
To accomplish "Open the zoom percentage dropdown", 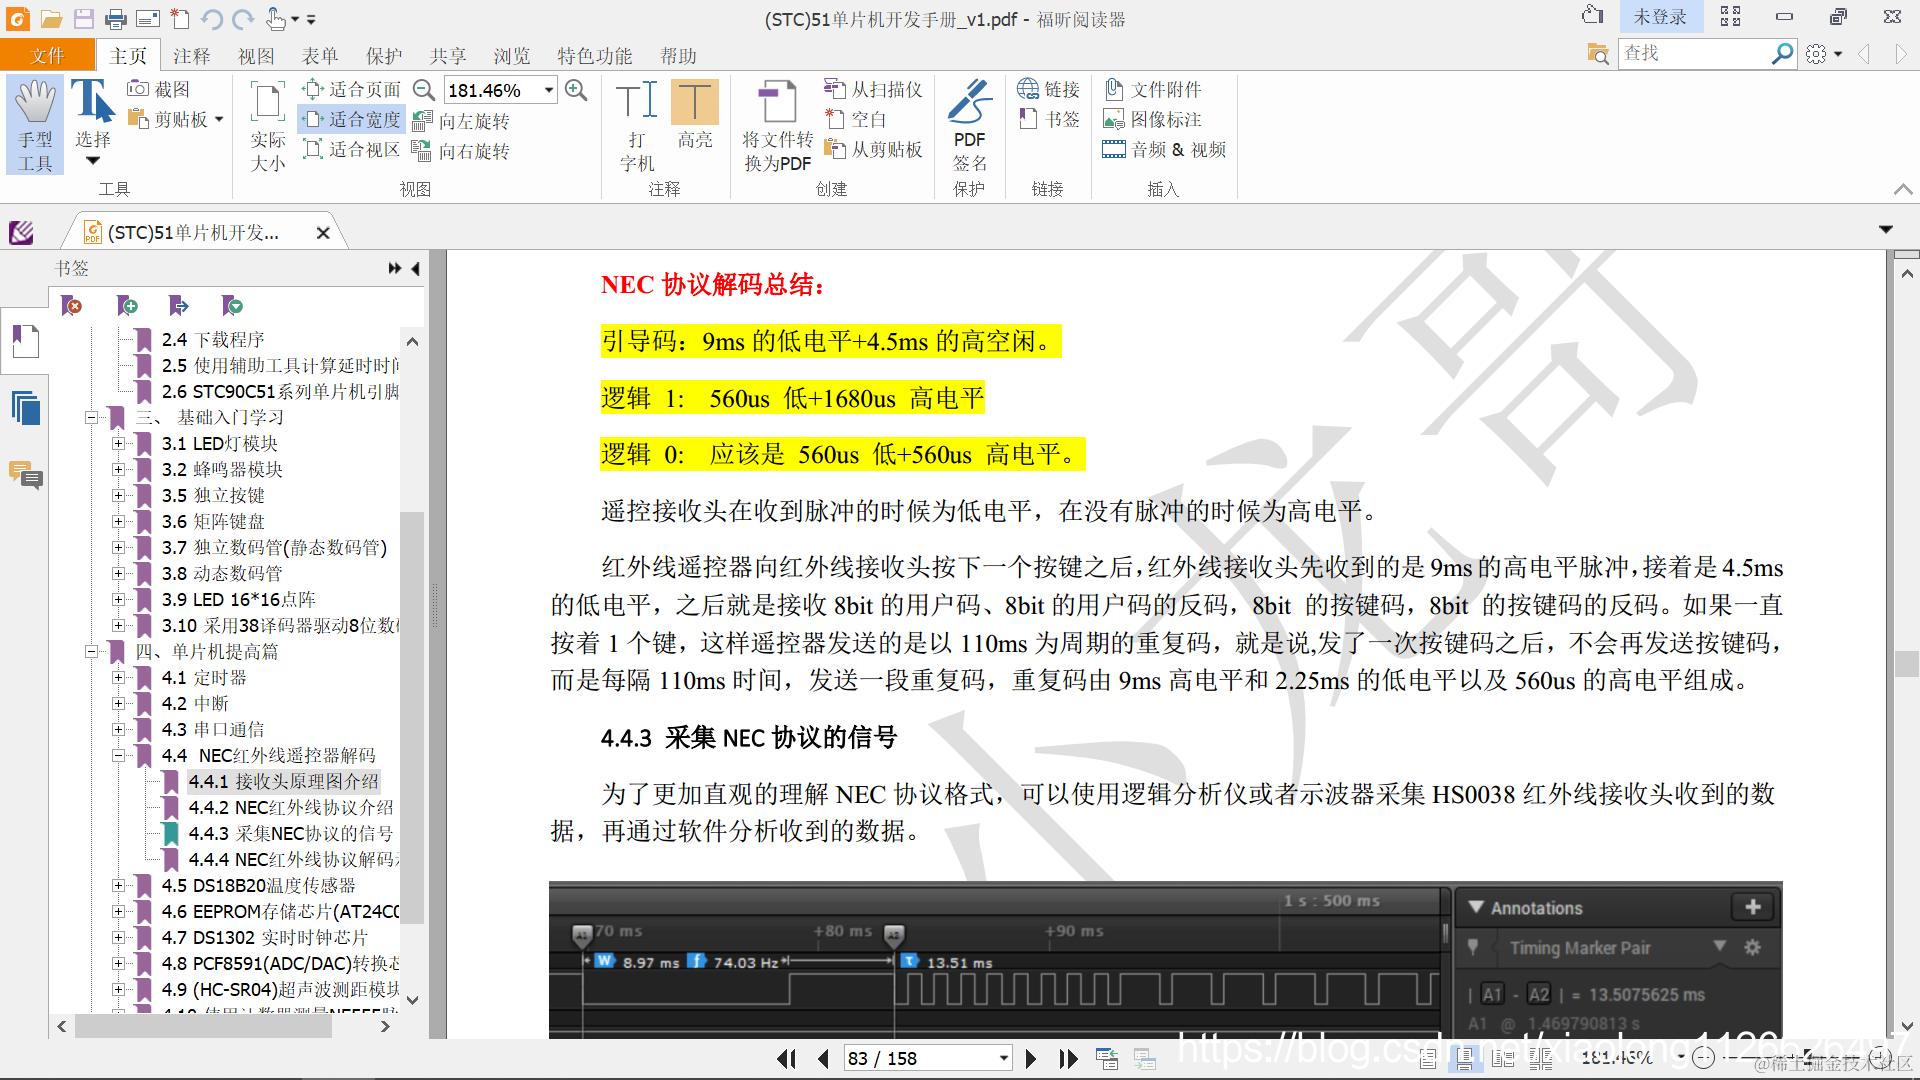I will click(549, 90).
